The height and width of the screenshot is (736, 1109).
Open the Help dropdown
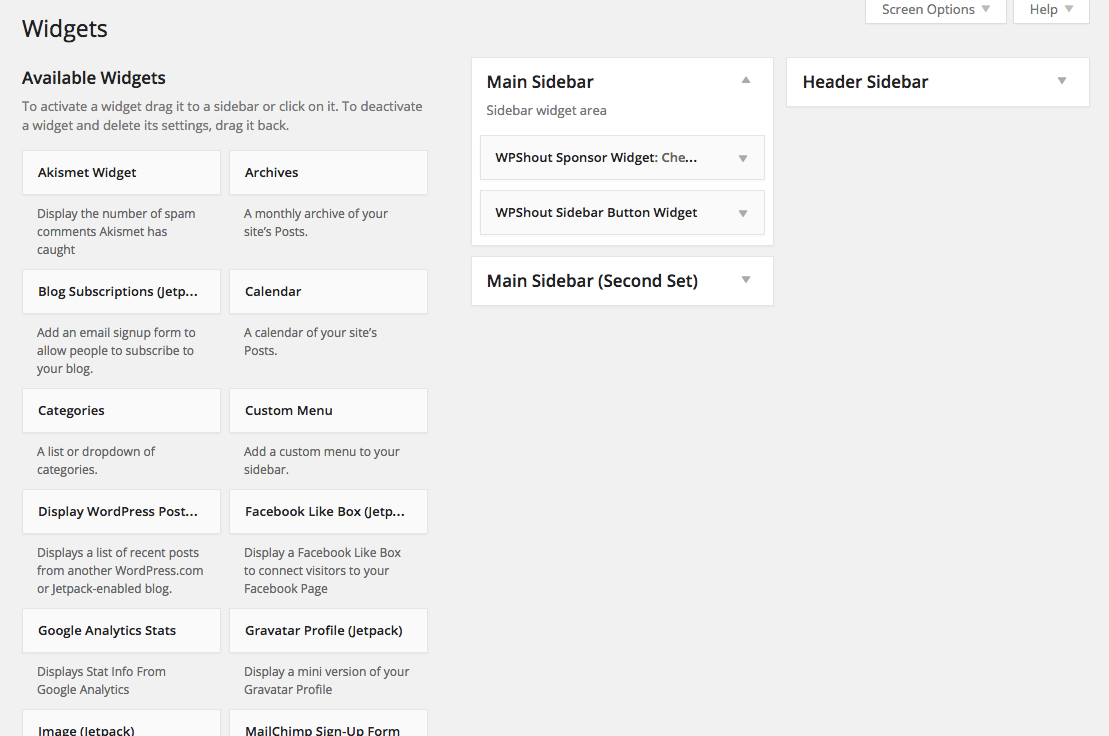click(1048, 10)
